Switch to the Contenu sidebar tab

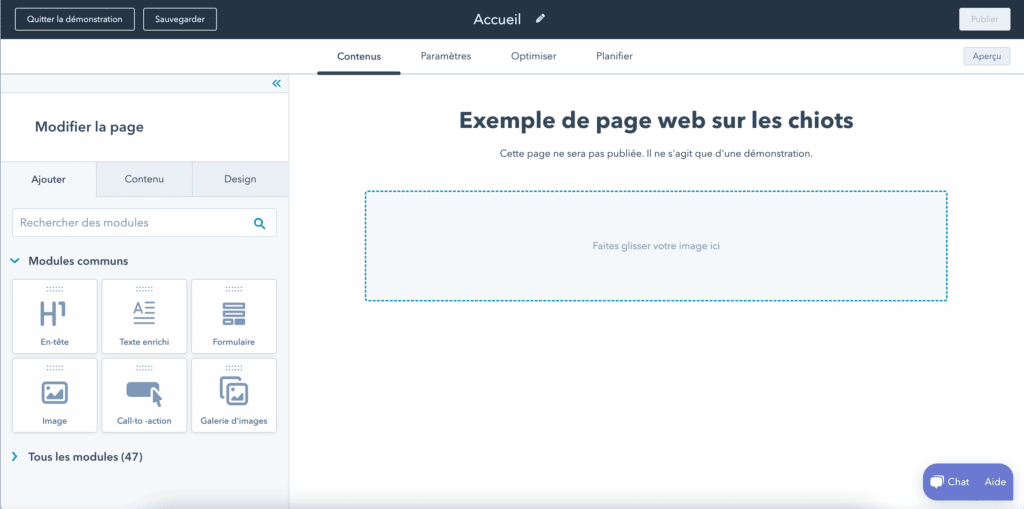pyautogui.click(x=144, y=179)
